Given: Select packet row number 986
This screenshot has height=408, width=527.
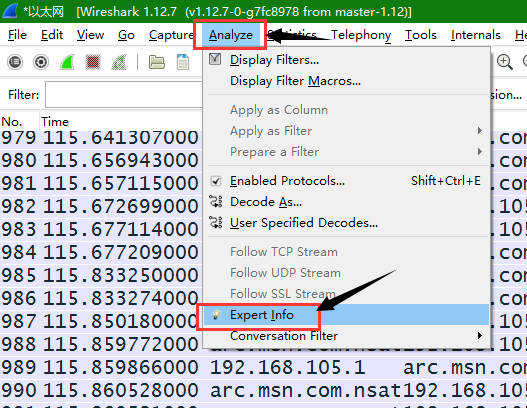Looking at the screenshot, I should (x=19, y=298).
